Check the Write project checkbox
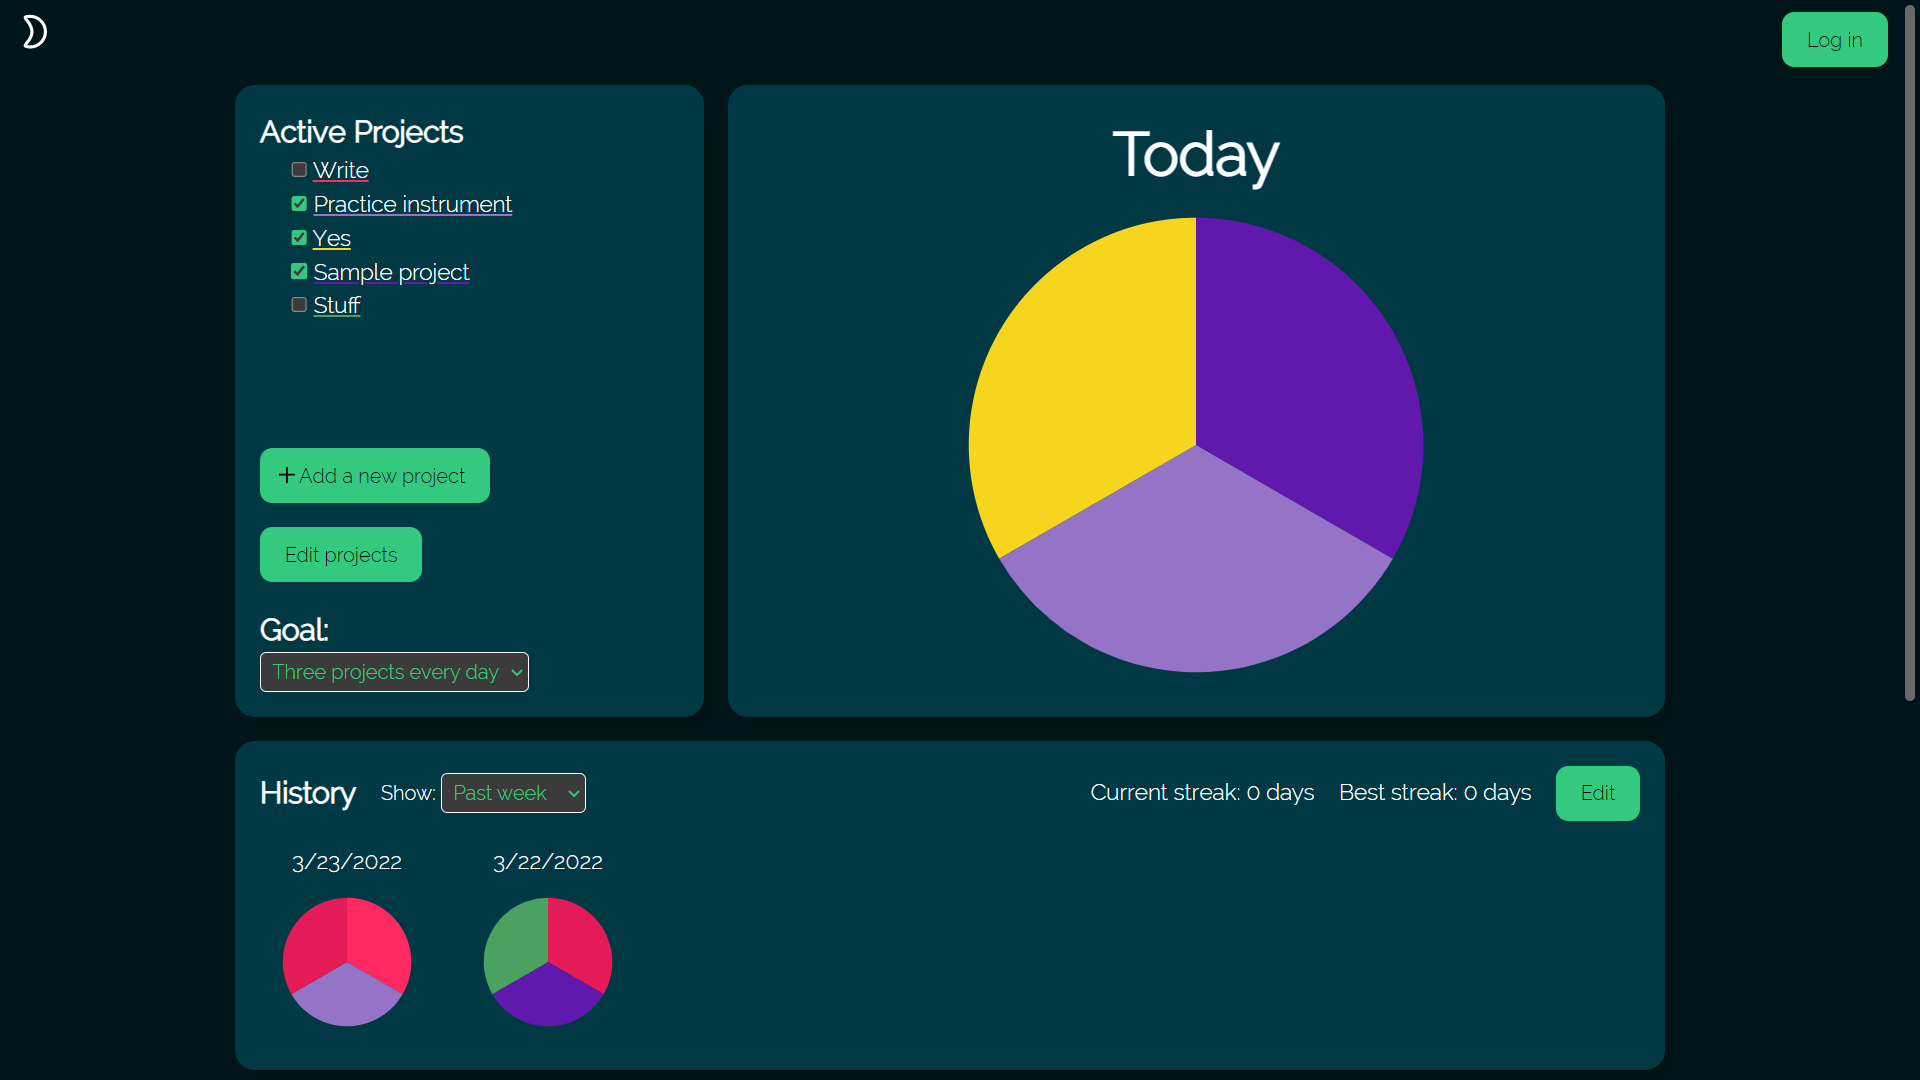 coord(299,170)
